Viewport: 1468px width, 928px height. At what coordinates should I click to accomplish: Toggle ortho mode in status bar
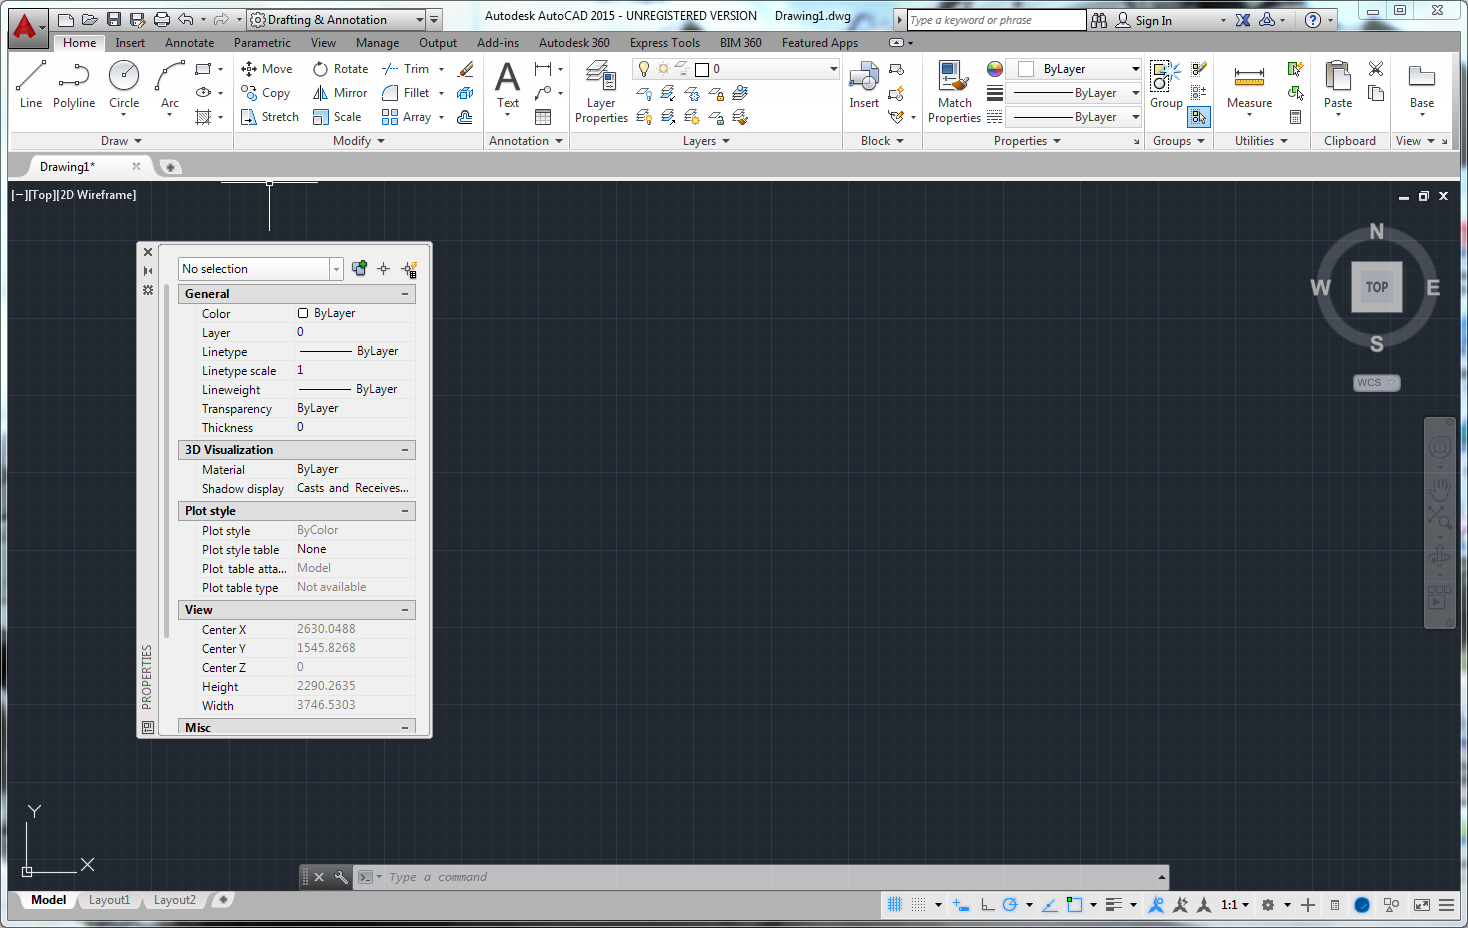(x=987, y=904)
